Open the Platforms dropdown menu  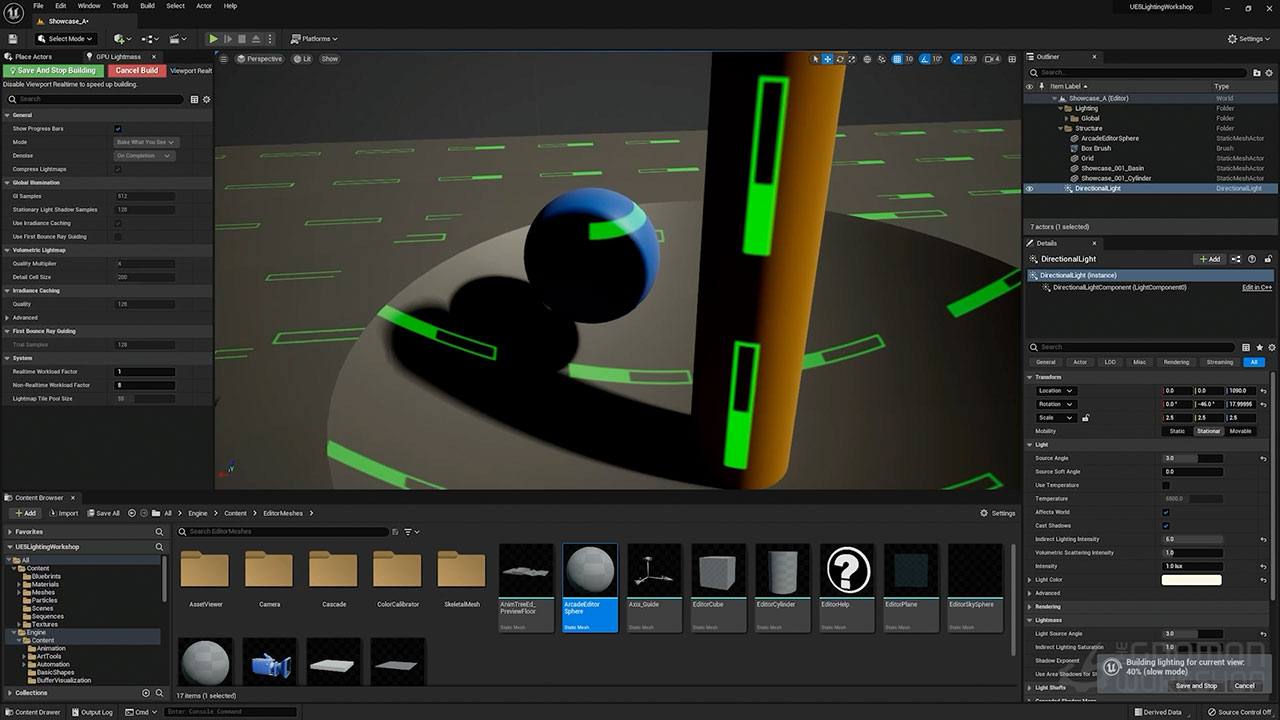[x=314, y=39]
